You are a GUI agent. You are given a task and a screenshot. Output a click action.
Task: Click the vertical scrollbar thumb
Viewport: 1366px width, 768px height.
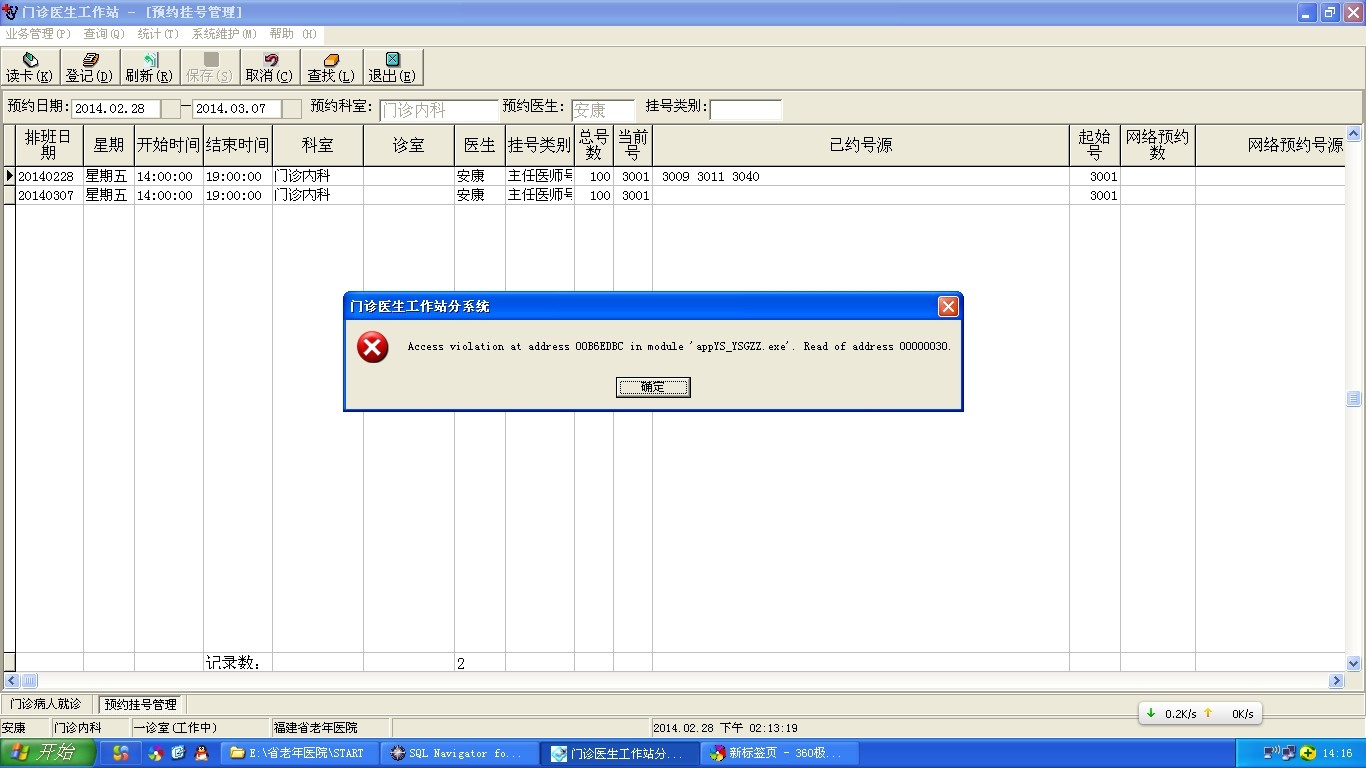pyautogui.click(x=1354, y=398)
